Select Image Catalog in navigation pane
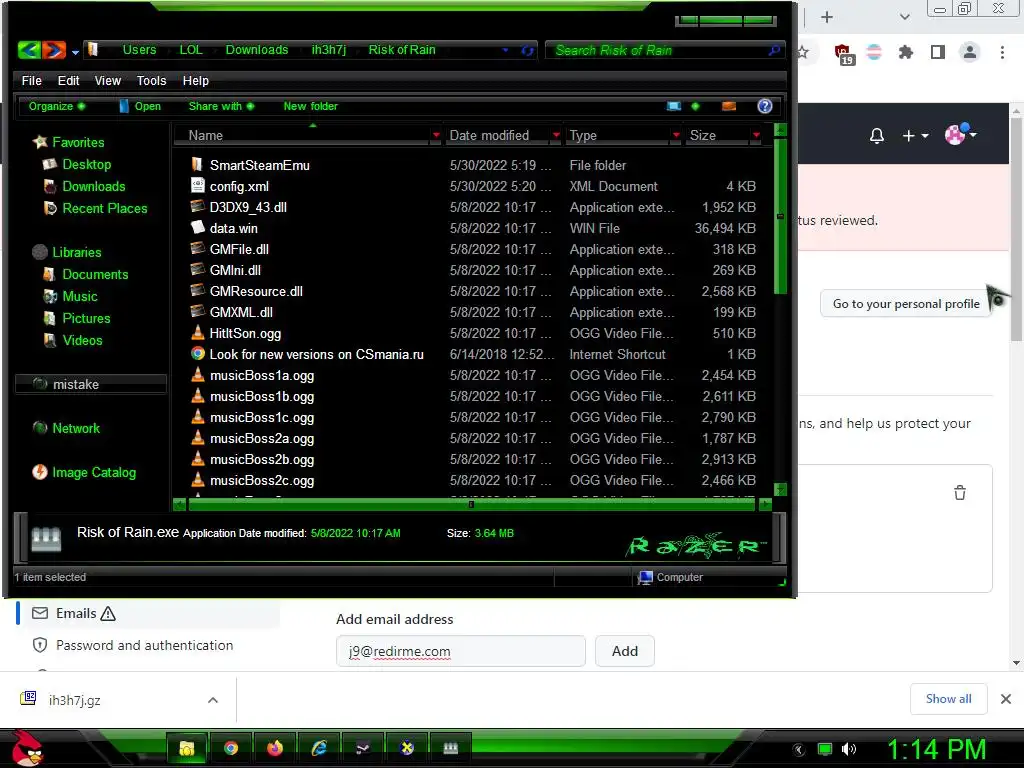 tap(84, 472)
